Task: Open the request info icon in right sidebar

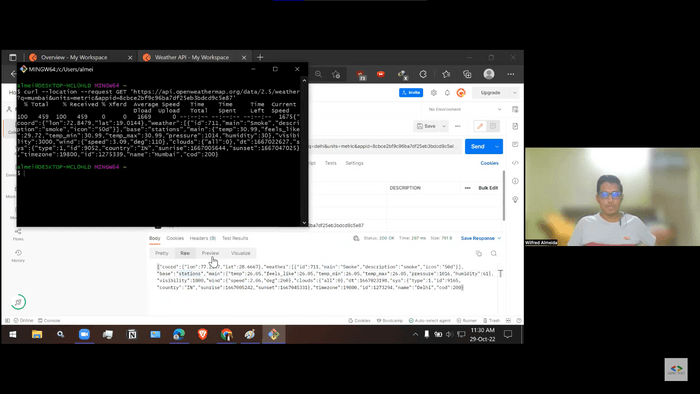Action: tap(515, 181)
